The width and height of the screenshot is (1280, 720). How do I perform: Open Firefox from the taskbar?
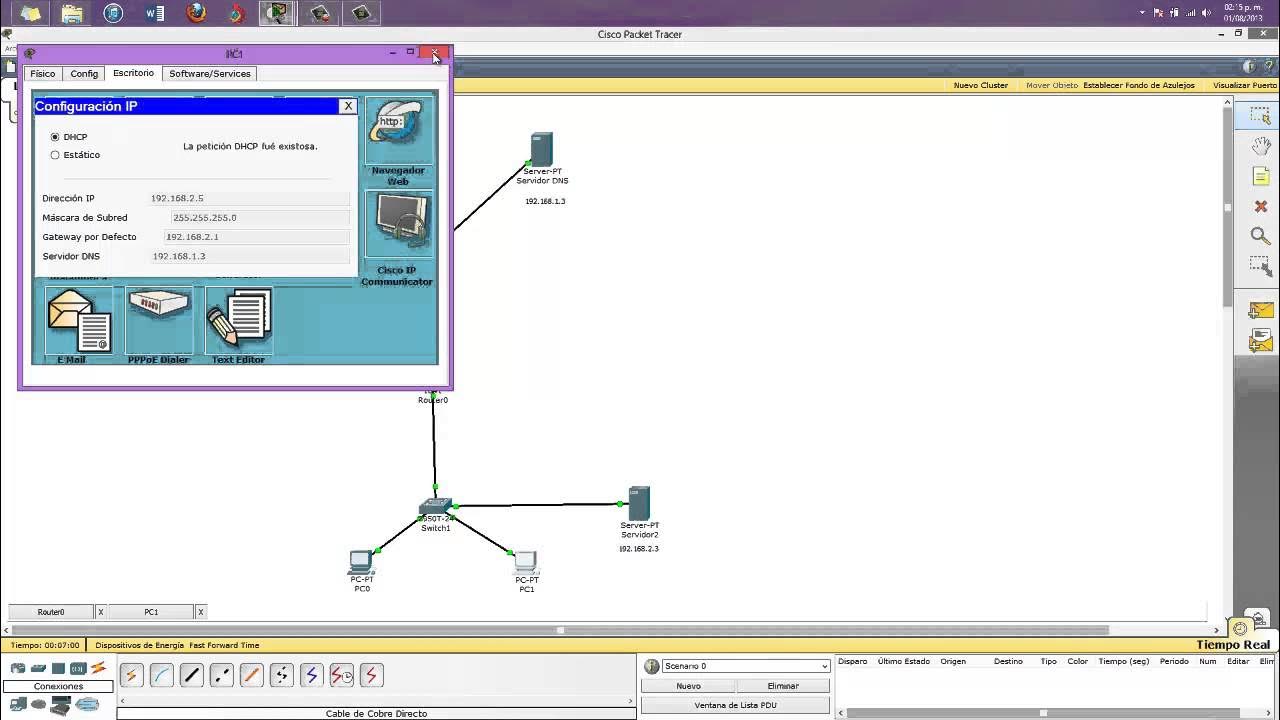(x=196, y=13)
